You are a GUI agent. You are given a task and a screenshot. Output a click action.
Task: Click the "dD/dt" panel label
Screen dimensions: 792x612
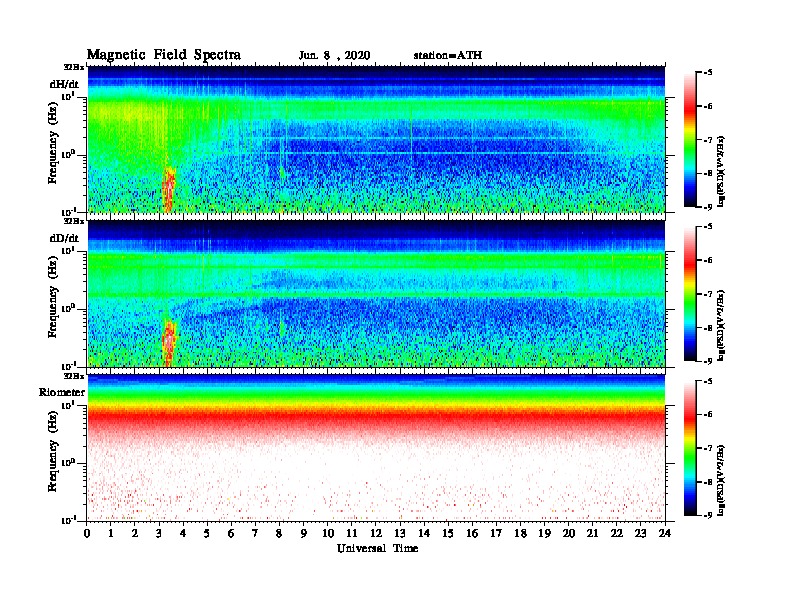pos(64,238)
